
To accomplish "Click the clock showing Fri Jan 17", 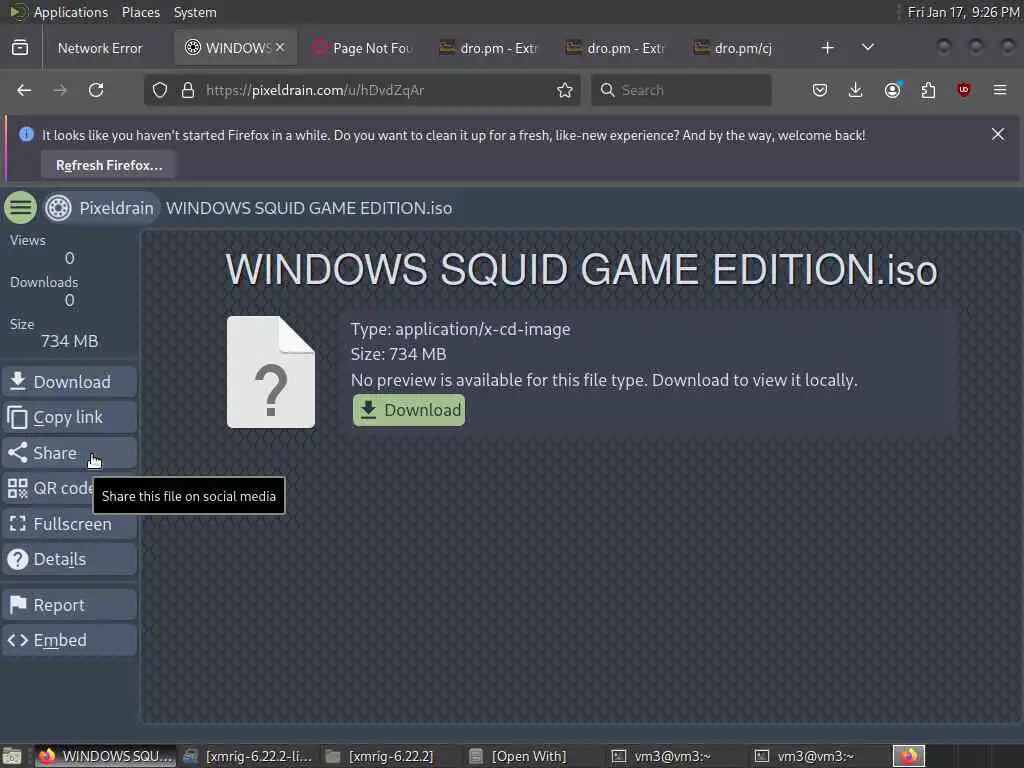I will pos(963,12).
